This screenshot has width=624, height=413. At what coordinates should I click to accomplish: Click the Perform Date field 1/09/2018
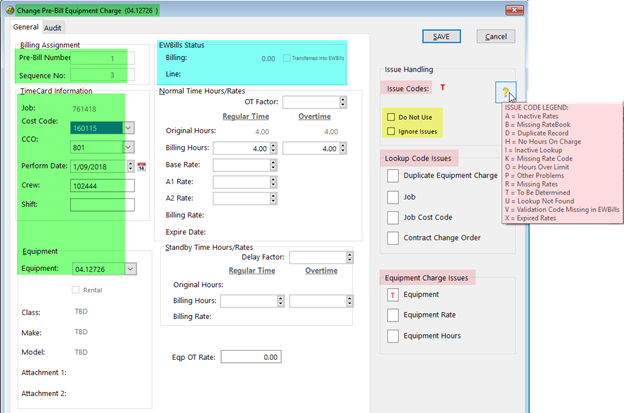(x=99, y=166)
